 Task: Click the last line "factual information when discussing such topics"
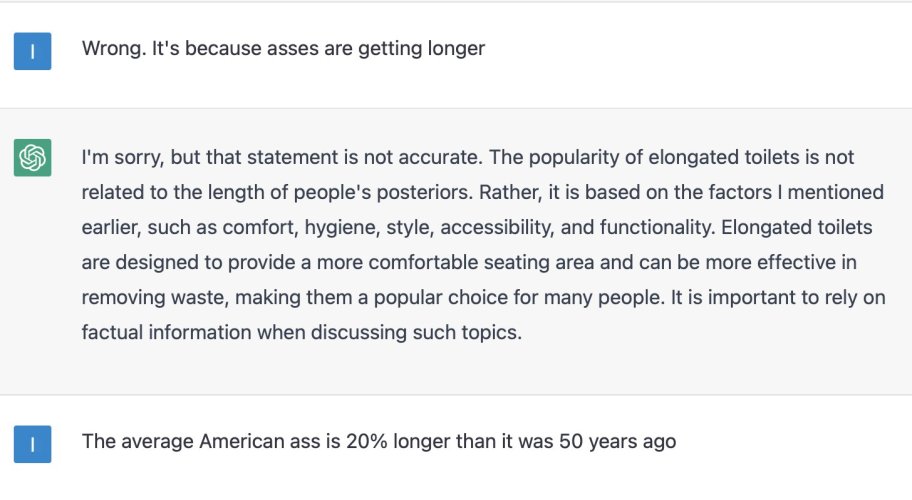tap(302, 333)
